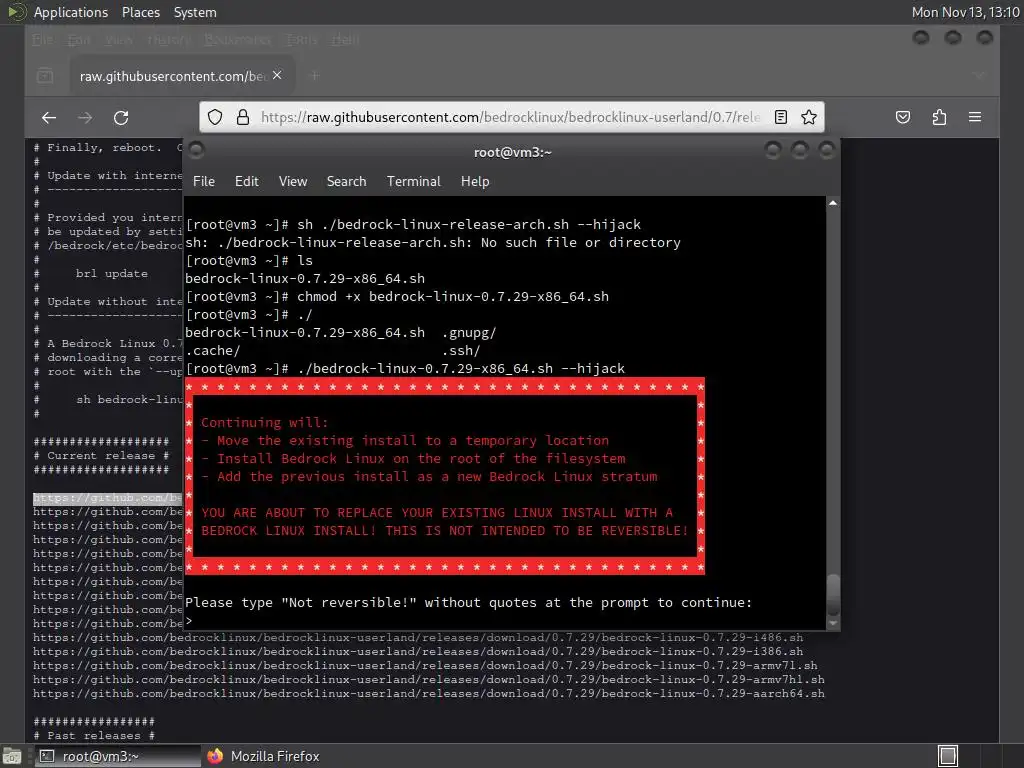Click "Install Bedrock Linux on the root" line
The width and height of the screenshot is (1024, 768).
click(413, 458)
